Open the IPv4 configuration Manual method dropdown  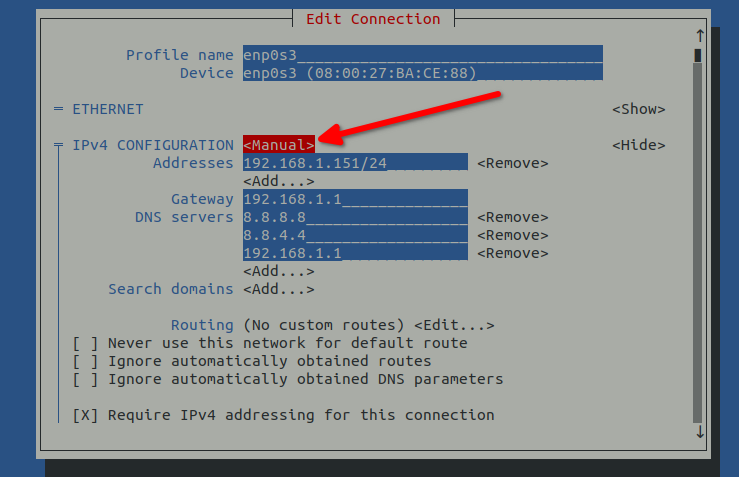point(279,145)
